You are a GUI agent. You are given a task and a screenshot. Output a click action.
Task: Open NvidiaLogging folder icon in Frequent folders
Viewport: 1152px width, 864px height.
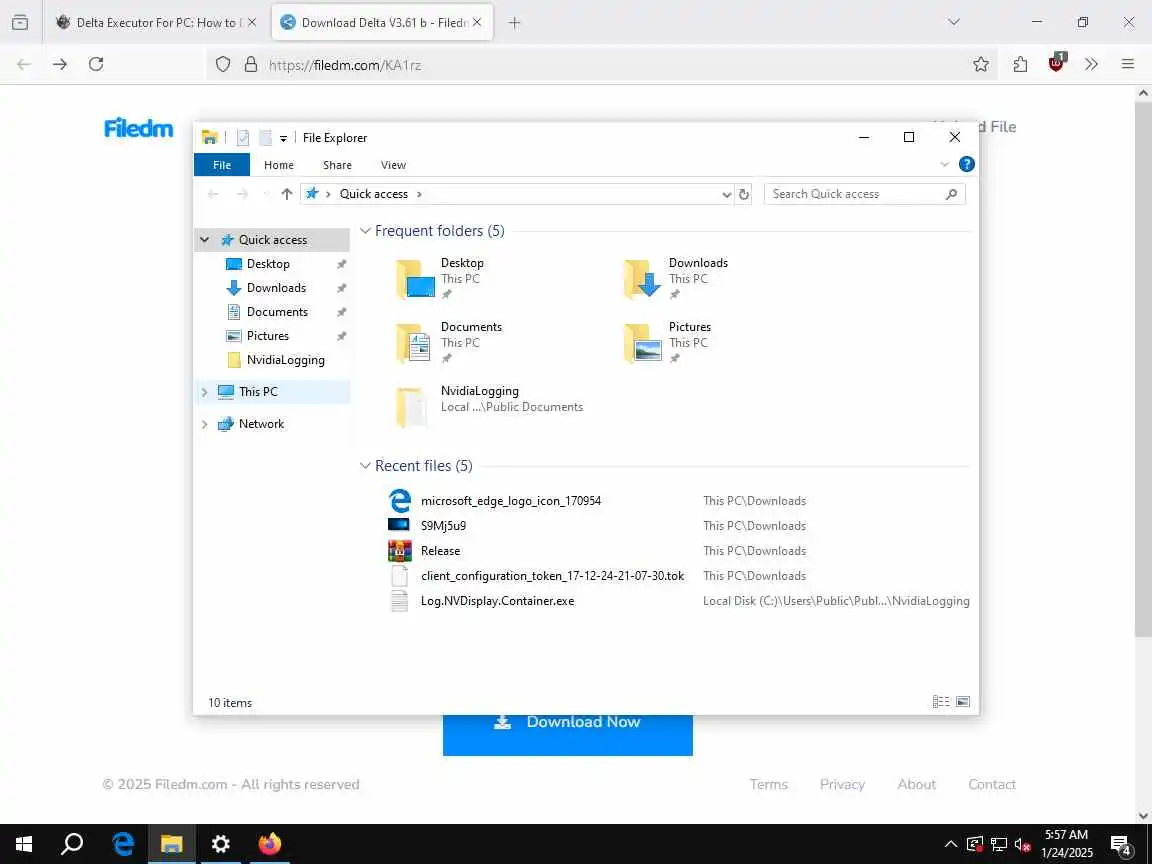coord(412,407)
